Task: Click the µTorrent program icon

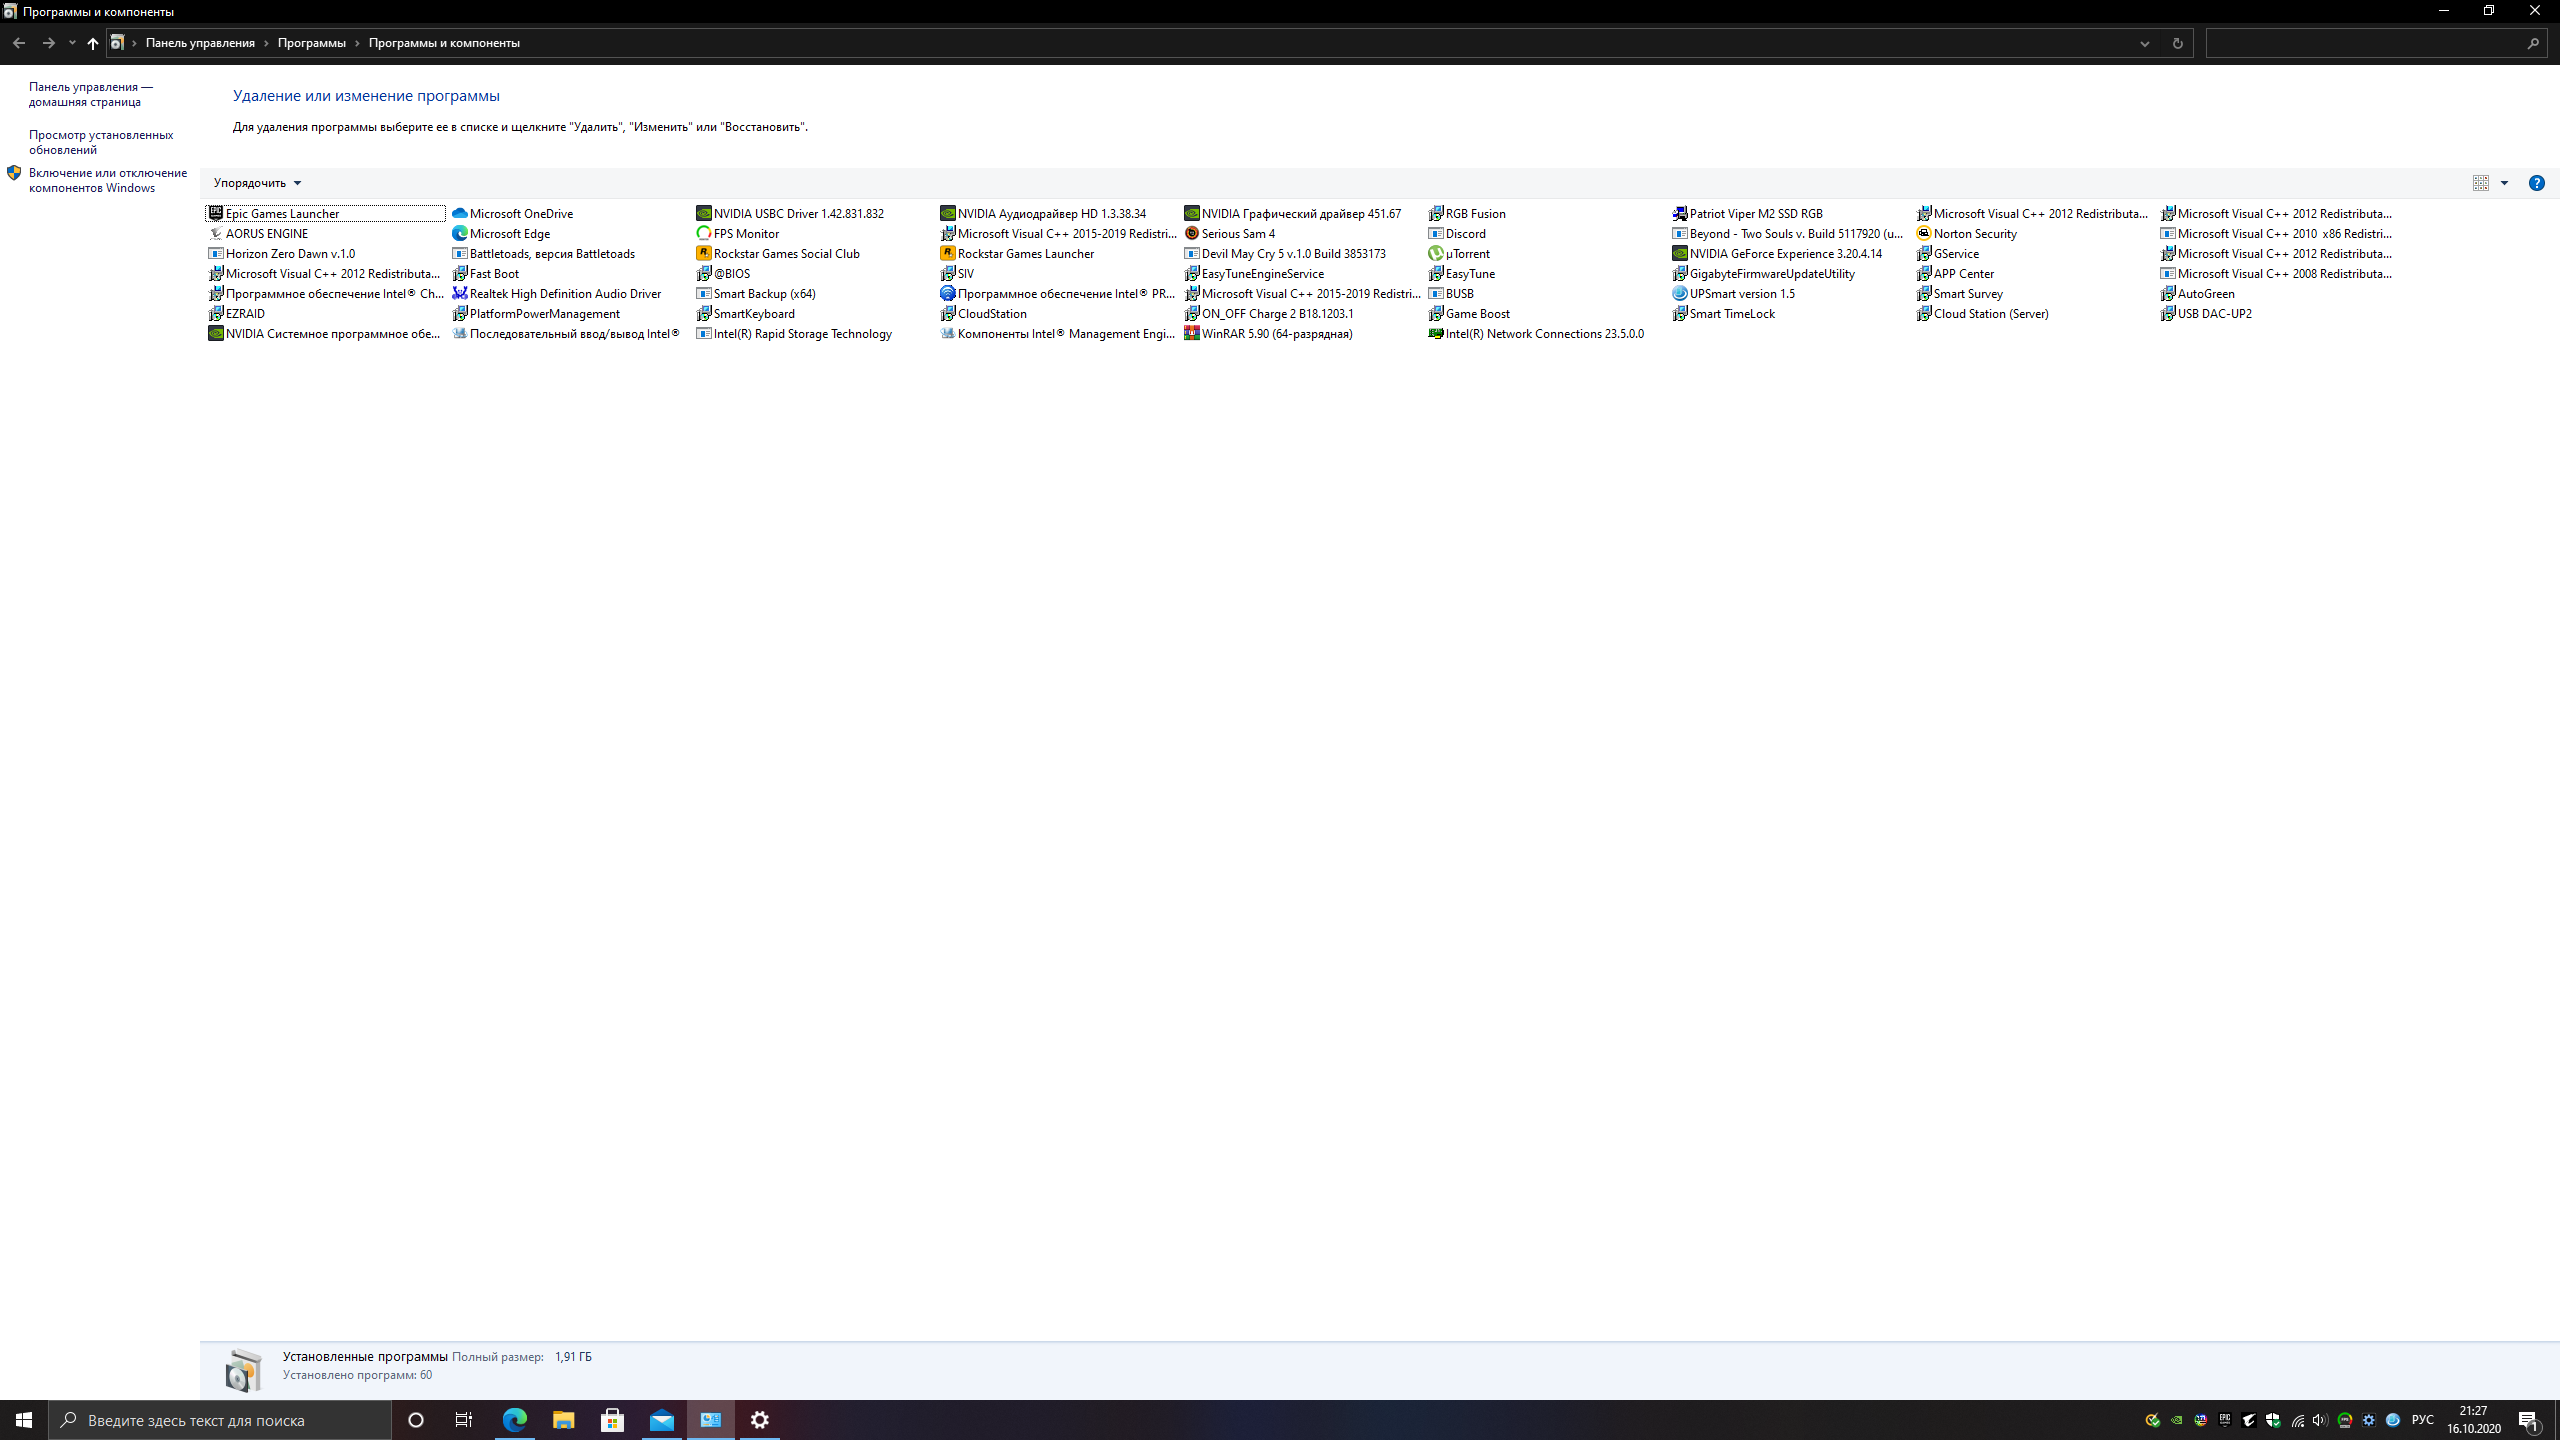Action: click(1435, 253)
